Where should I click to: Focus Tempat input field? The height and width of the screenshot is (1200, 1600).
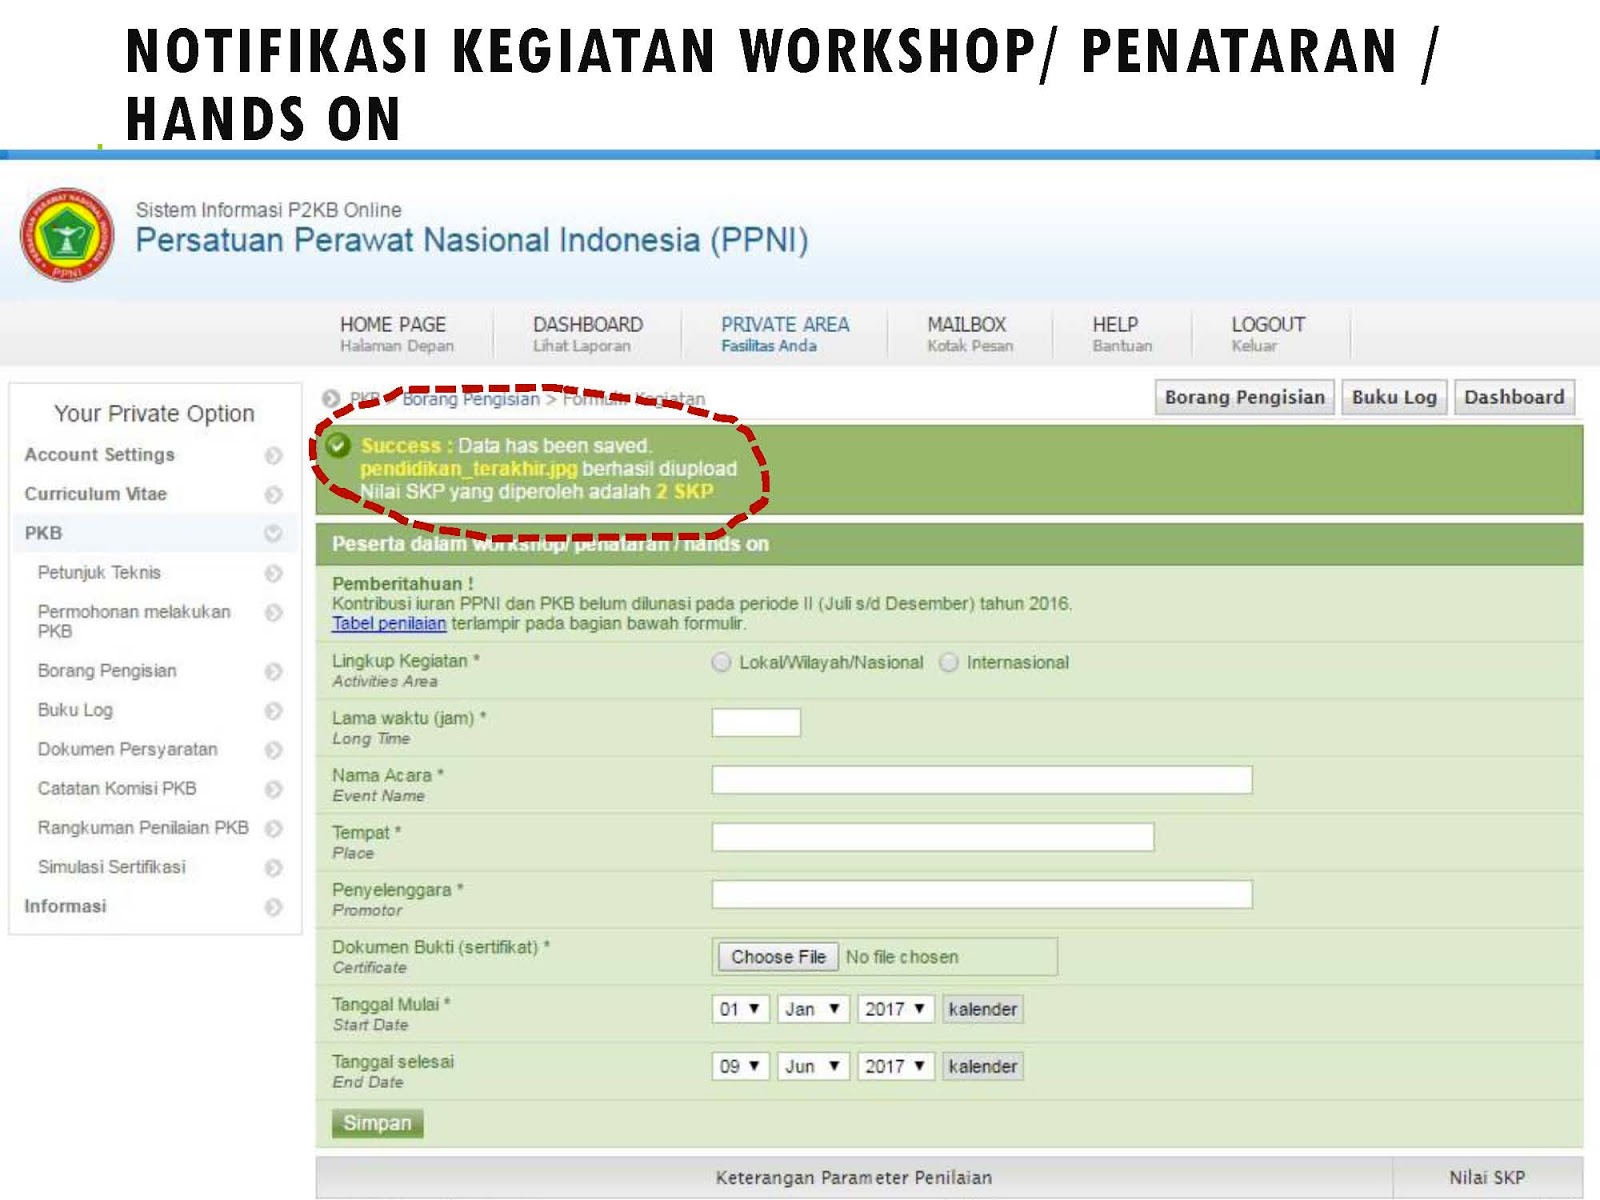[x=933, y=837]
